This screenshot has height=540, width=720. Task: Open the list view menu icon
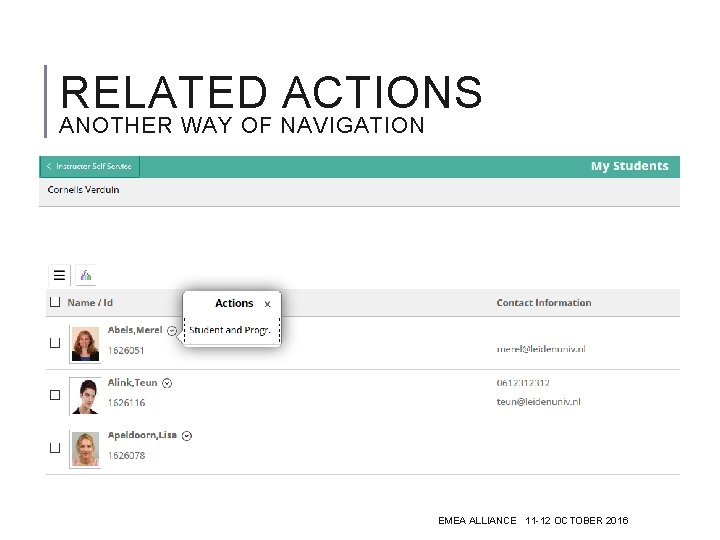59,276
